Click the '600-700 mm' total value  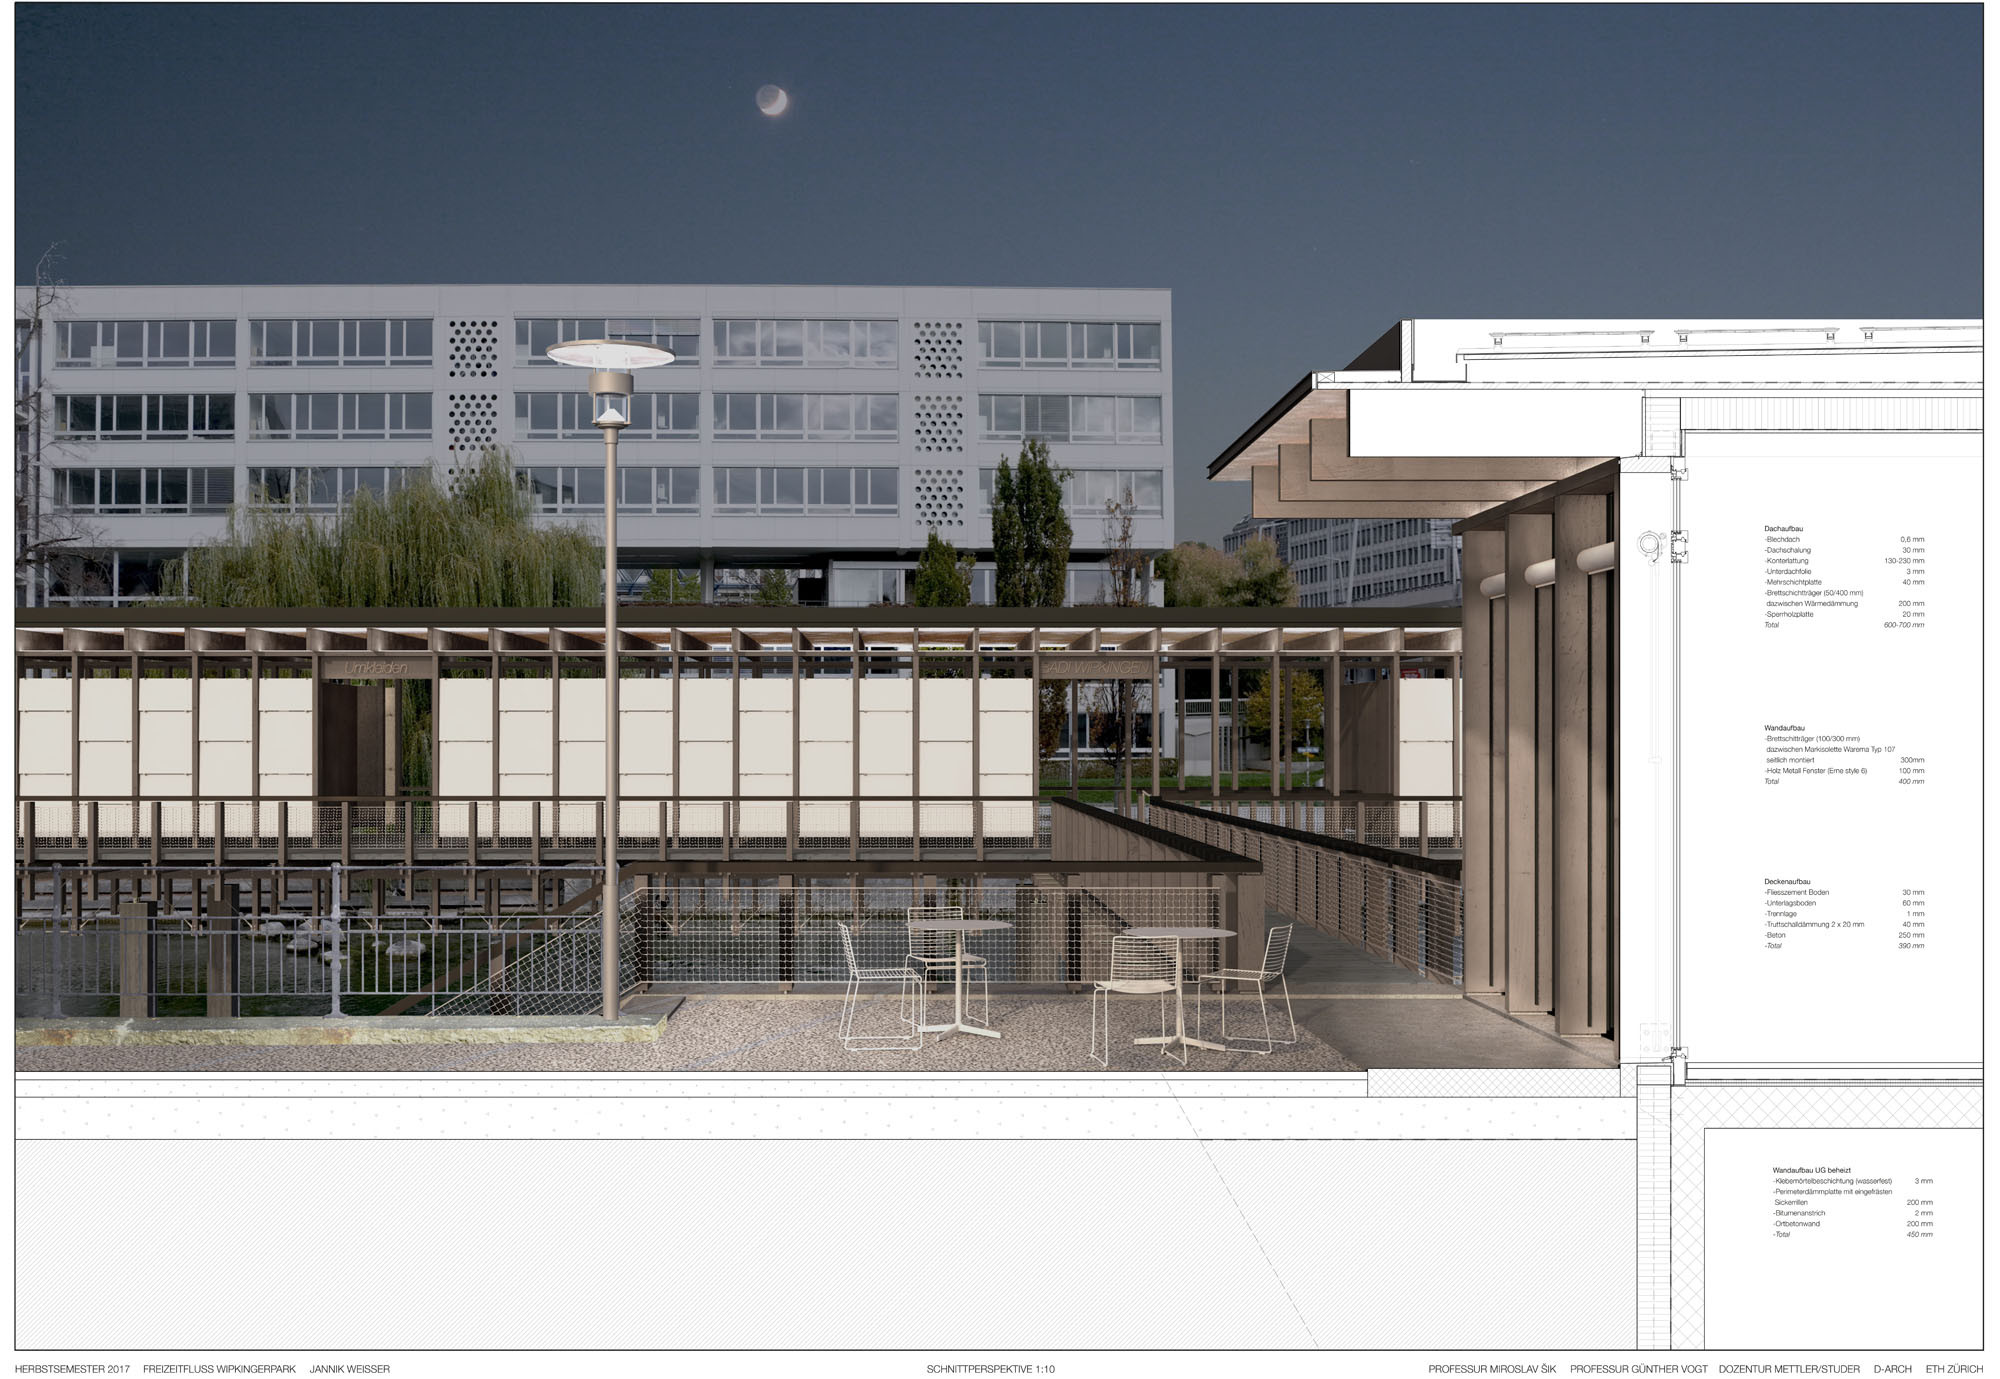[1904, 625]
